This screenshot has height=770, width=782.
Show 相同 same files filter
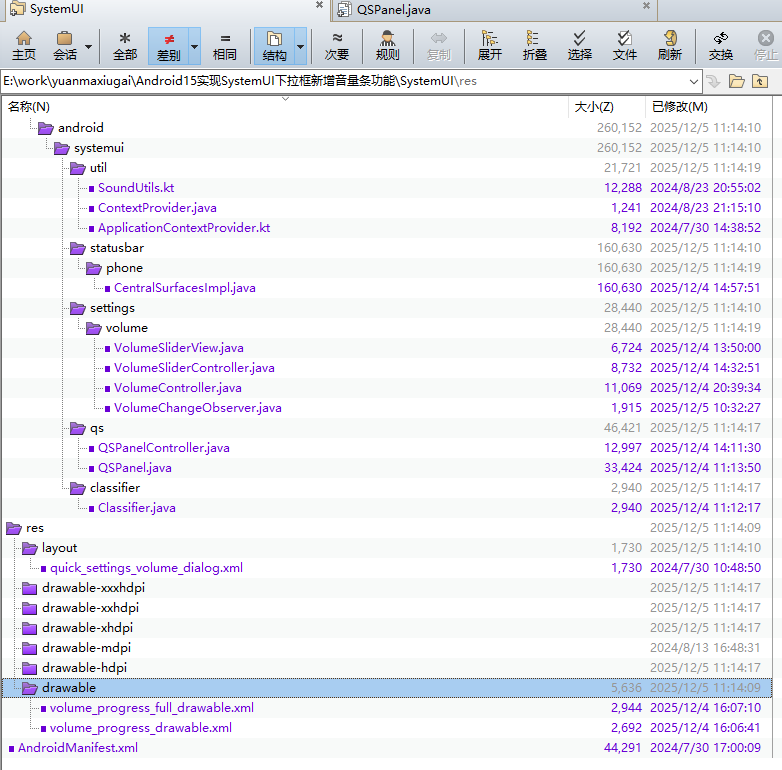tap(224, 46)
